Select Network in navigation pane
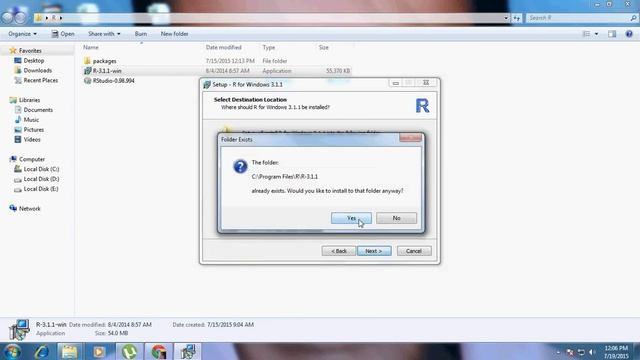Image resolution: width=640 pixels, height=360 pixels. coord(29,209)
